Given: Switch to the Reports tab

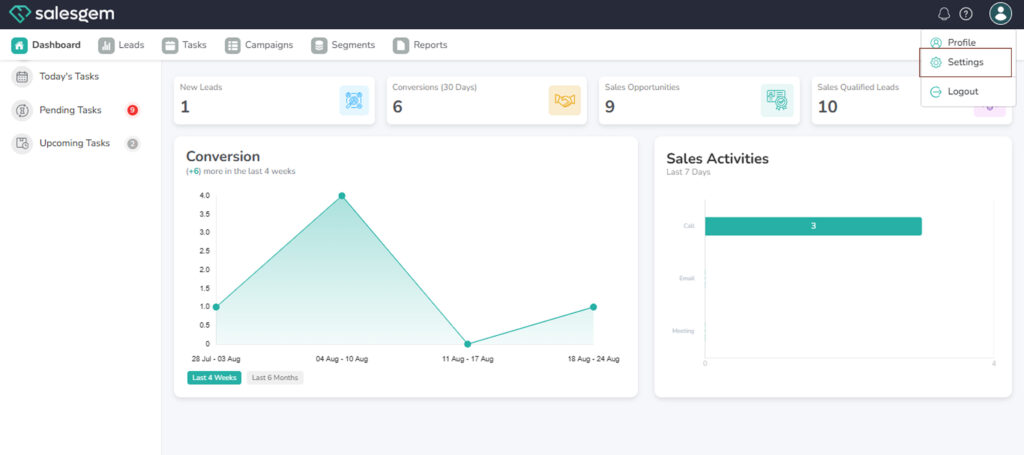Looking at the screenshot, I should 420,45.
